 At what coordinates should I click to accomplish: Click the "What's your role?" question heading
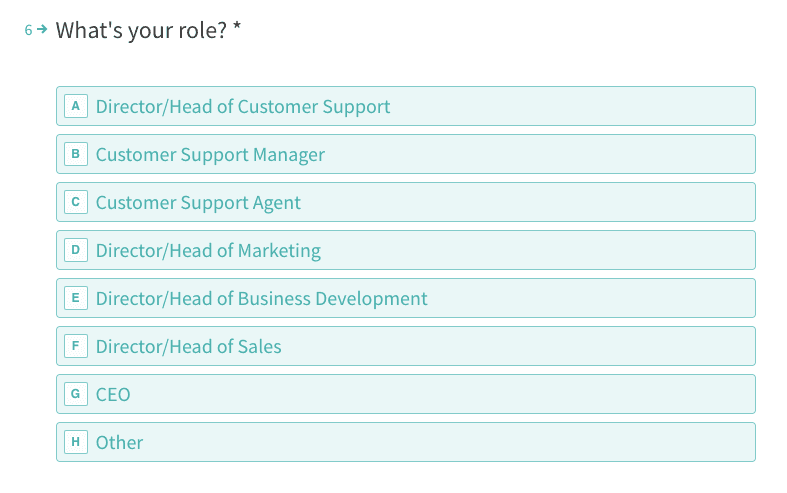point(141,30)
